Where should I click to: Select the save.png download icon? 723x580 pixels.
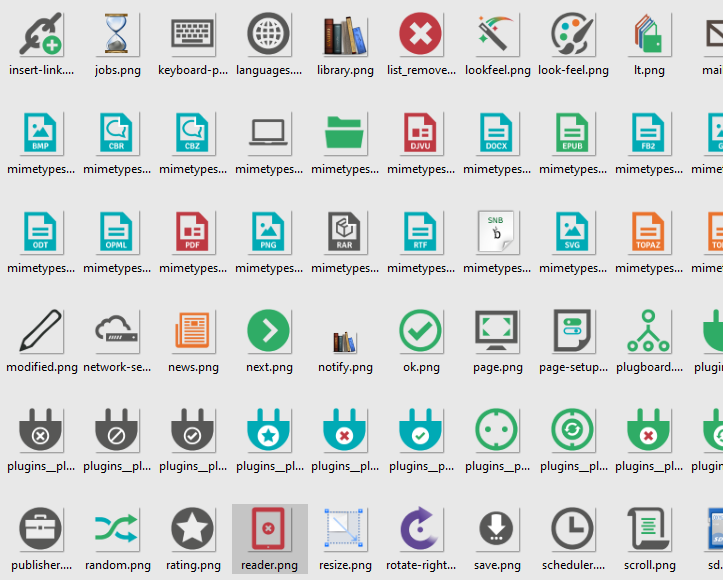(496, 529)
